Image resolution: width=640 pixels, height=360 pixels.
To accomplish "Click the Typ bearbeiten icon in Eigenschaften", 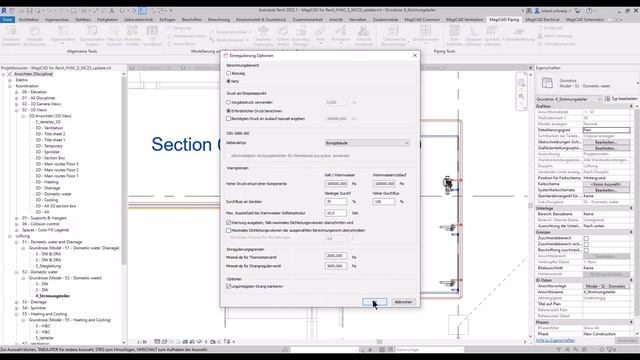I will (607, 99).
